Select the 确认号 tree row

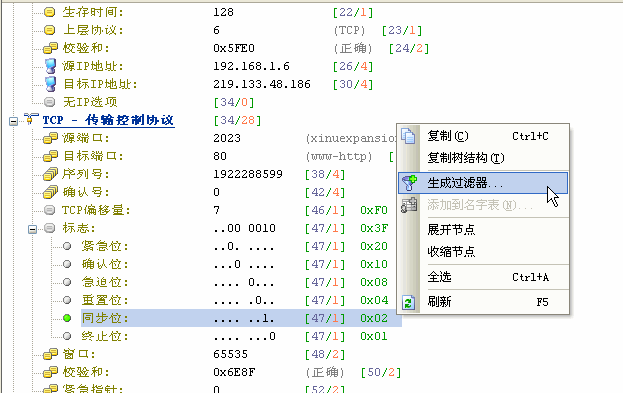86,192
